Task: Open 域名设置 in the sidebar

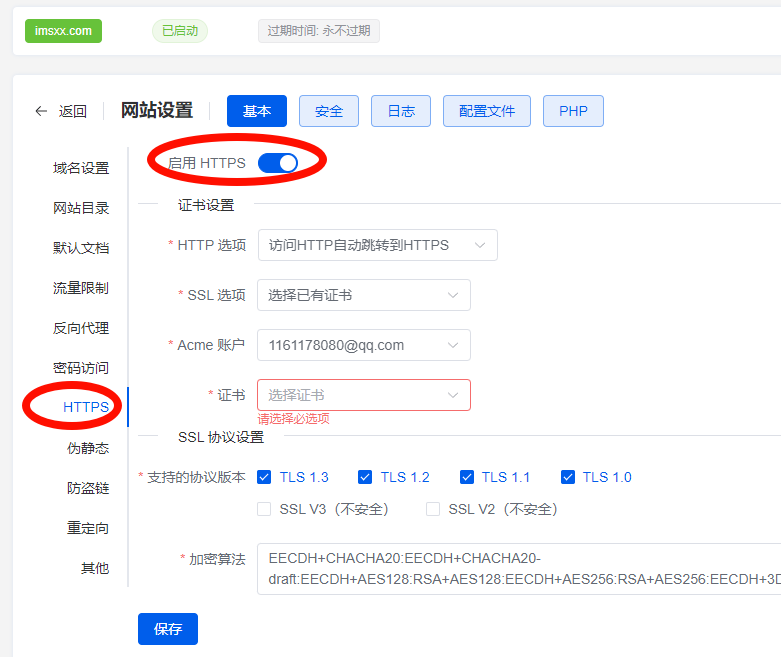Action: 81,168
